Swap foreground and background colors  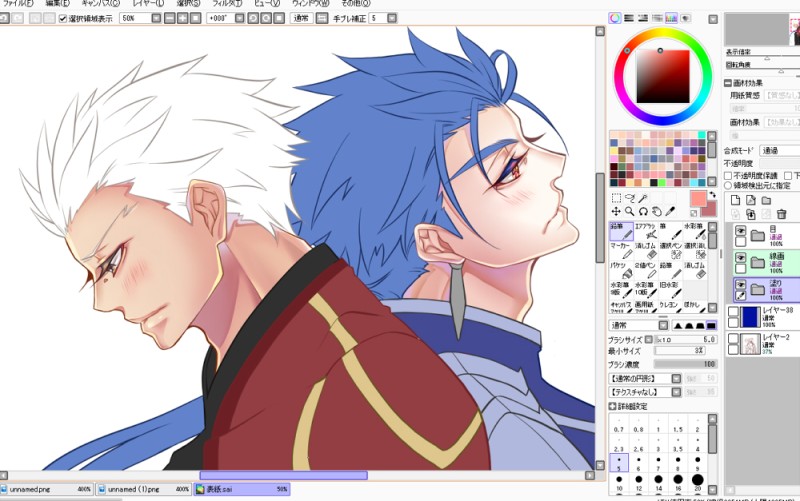pos(713,194)
